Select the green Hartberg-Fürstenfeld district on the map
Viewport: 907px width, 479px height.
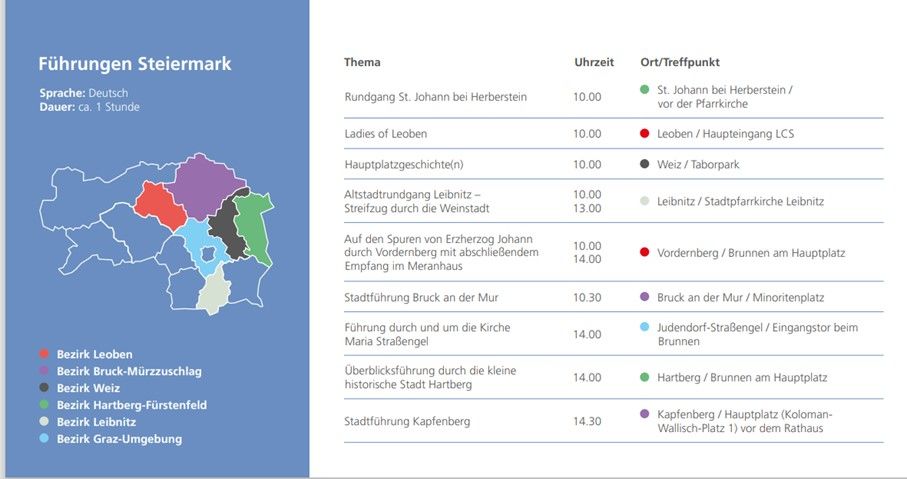(x=255, y=227)
